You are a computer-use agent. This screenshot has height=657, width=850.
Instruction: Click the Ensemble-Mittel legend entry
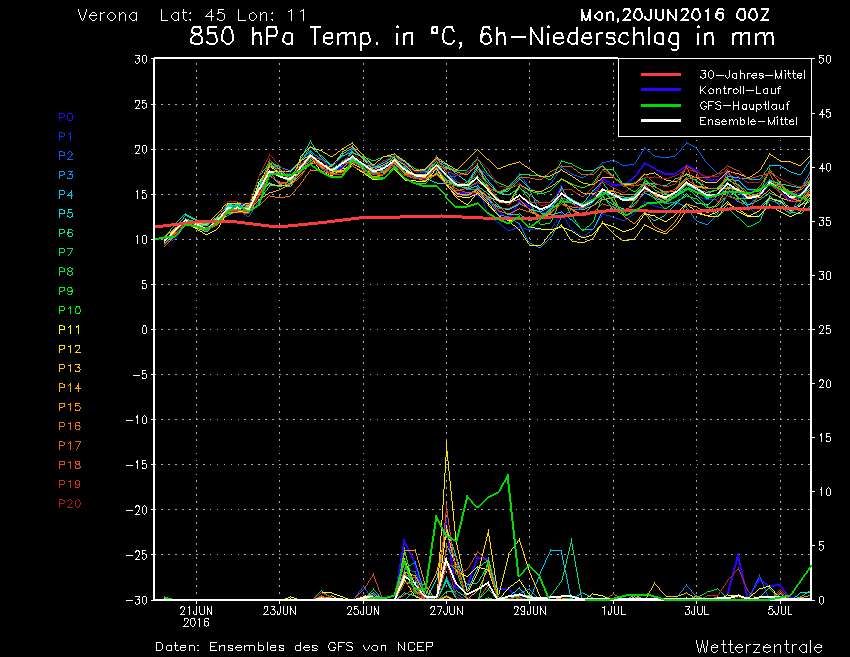coord(748,121)
